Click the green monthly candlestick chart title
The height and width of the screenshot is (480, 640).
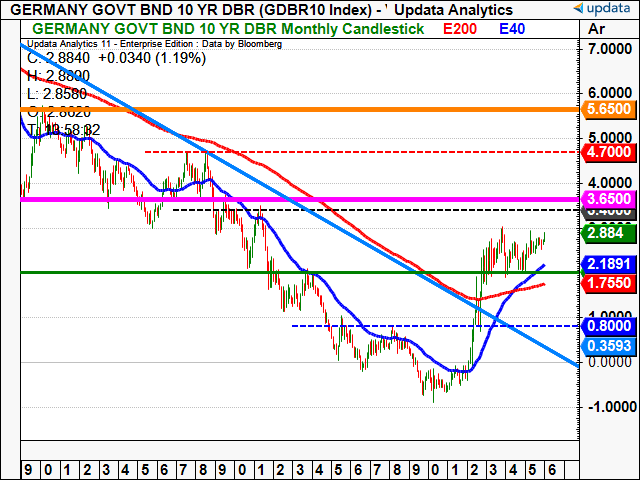[x=230, y=30]
